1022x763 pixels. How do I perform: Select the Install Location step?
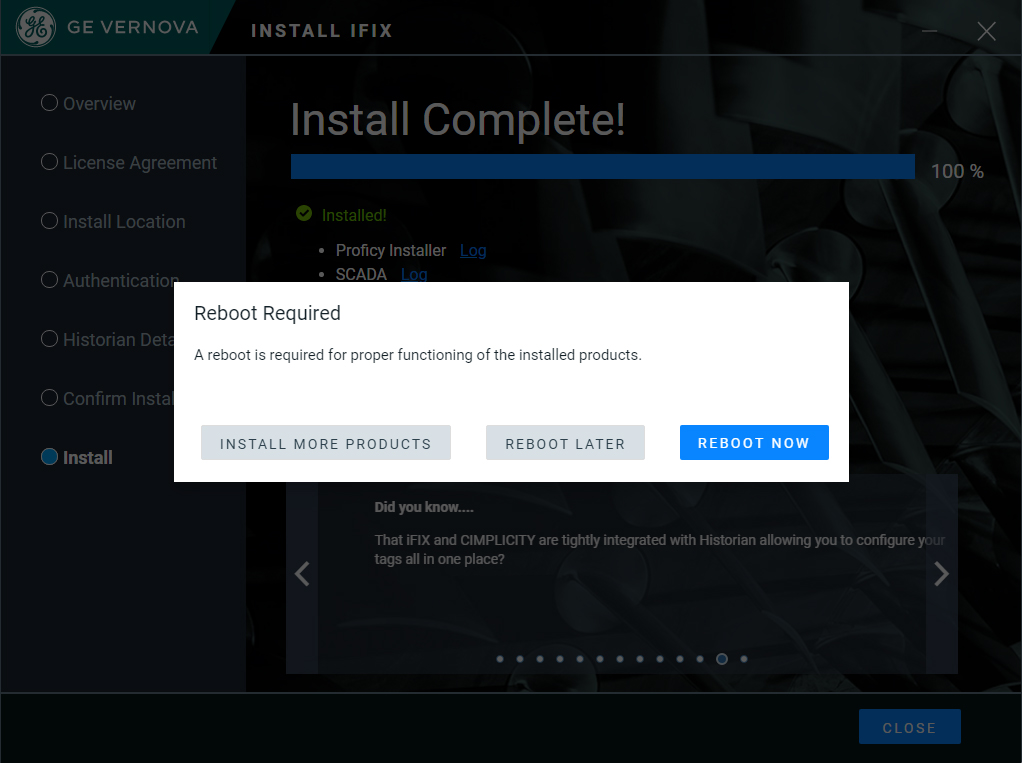pyautogui.click(x=113, y=222)
